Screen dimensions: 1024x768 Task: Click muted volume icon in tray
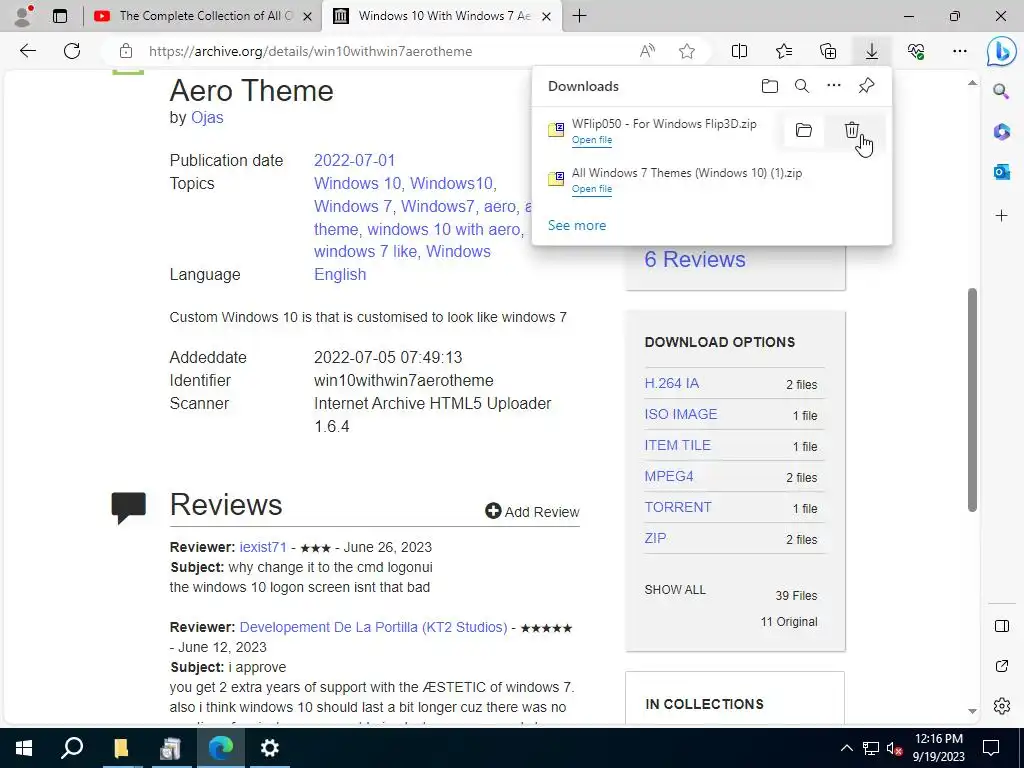click(x=895, y=748)
